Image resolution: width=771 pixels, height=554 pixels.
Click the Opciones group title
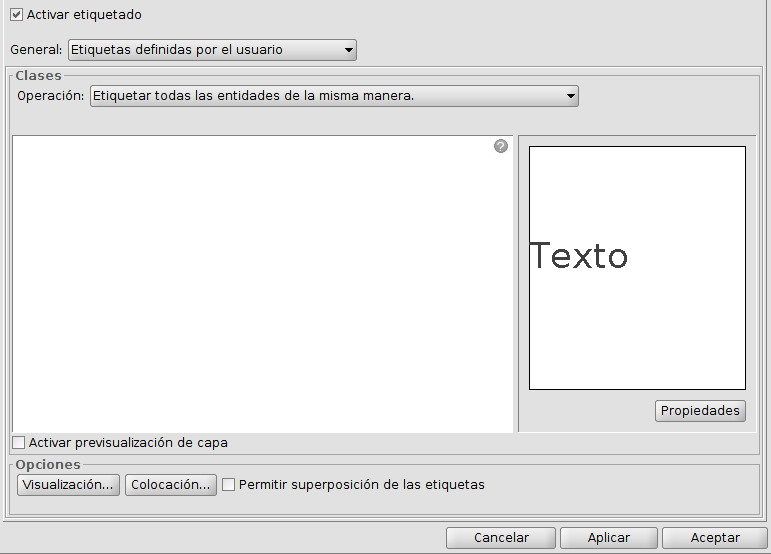(48, 465)
